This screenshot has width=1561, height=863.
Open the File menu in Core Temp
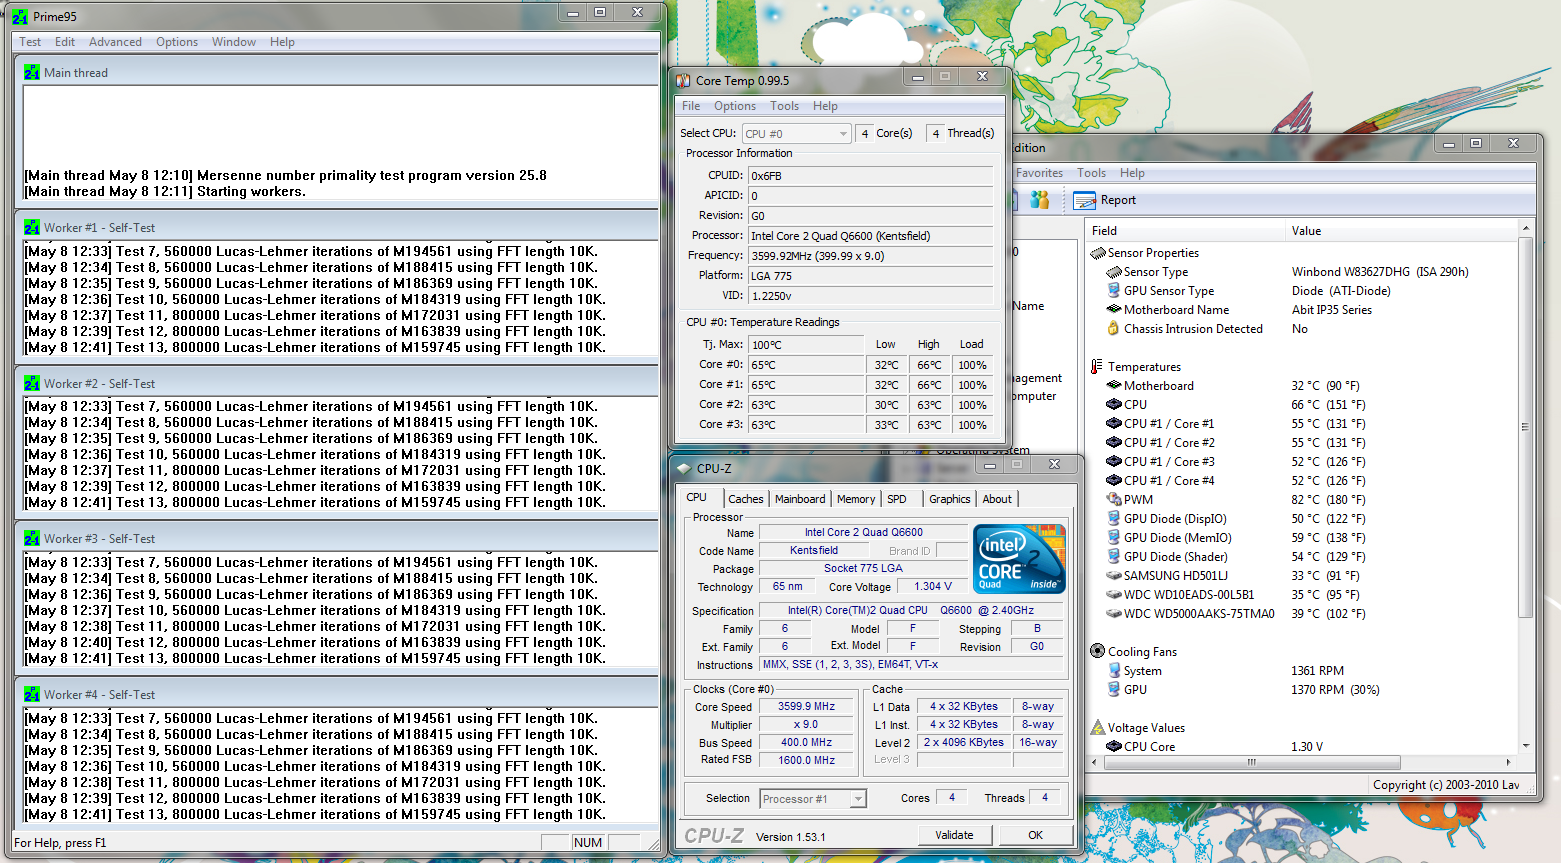[691, 106]
